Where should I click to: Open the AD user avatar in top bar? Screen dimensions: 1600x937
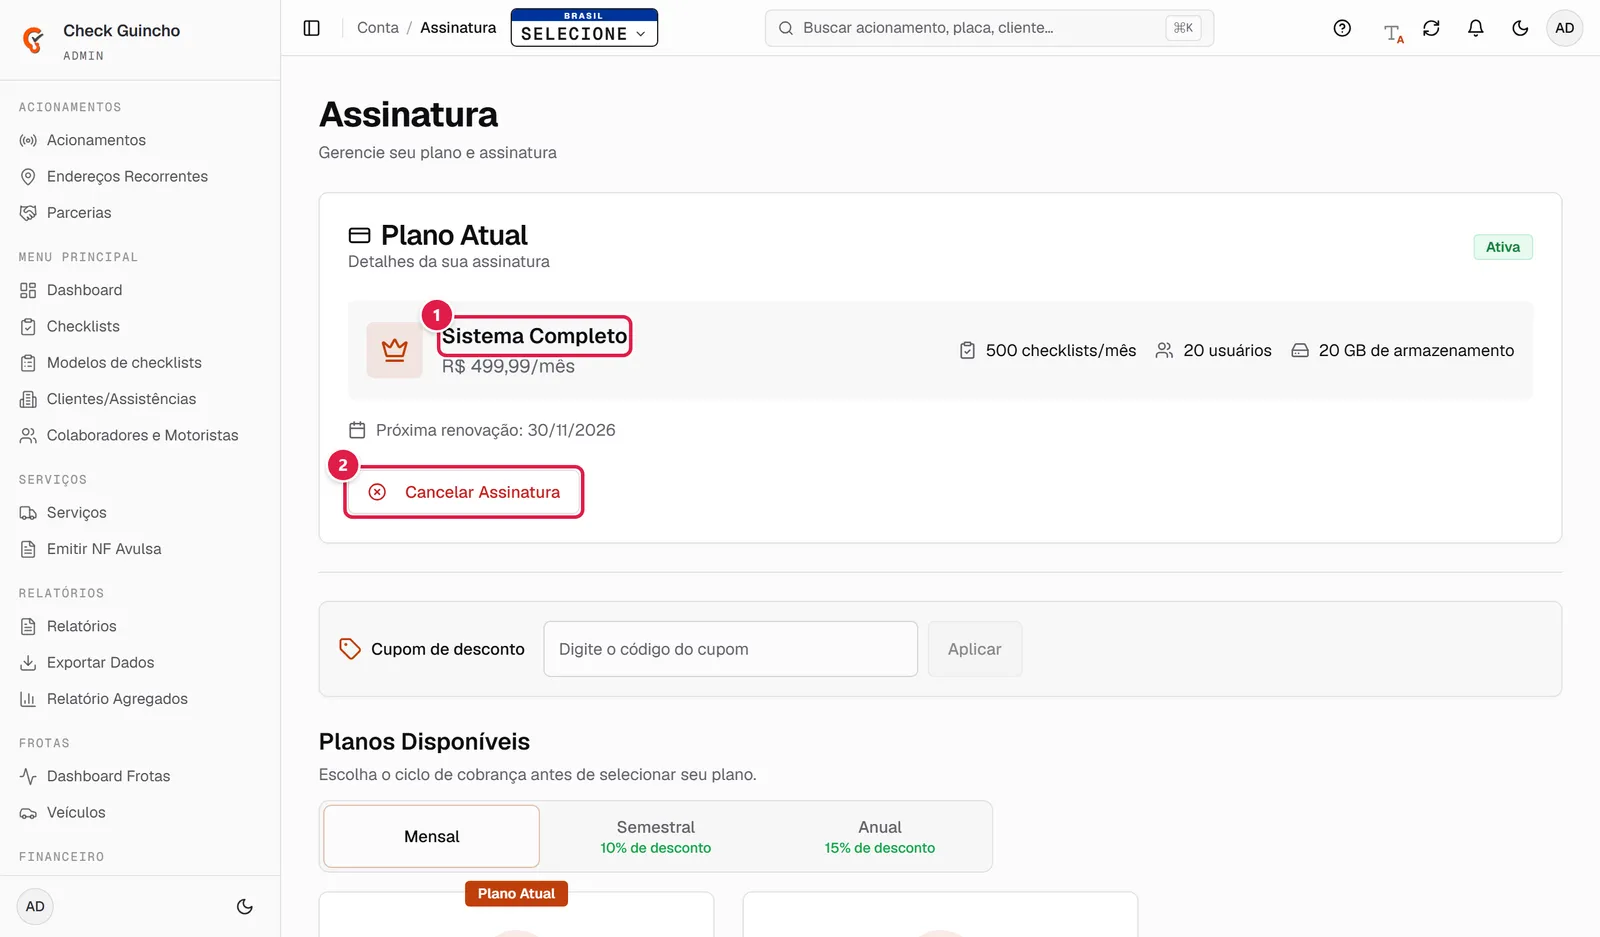pos(1564,28)
